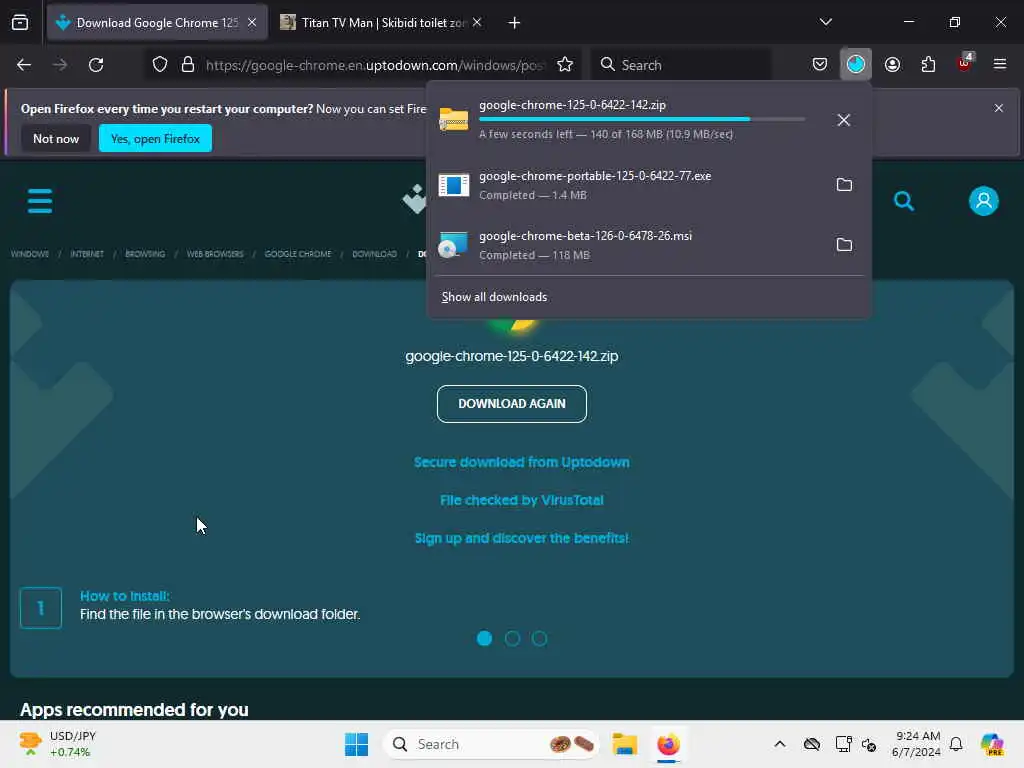Select the second install step dot
This screenshot has height=768, width=1024.
point(512,638)
